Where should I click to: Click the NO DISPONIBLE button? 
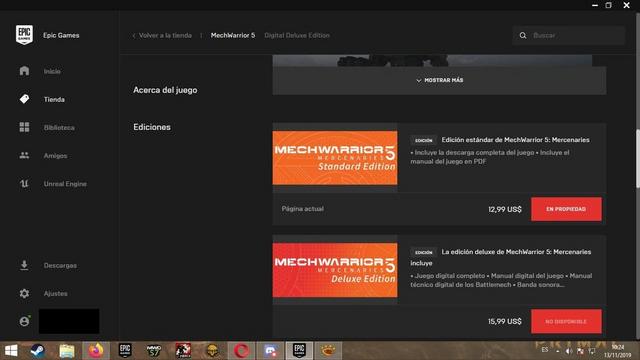point(566,321)
